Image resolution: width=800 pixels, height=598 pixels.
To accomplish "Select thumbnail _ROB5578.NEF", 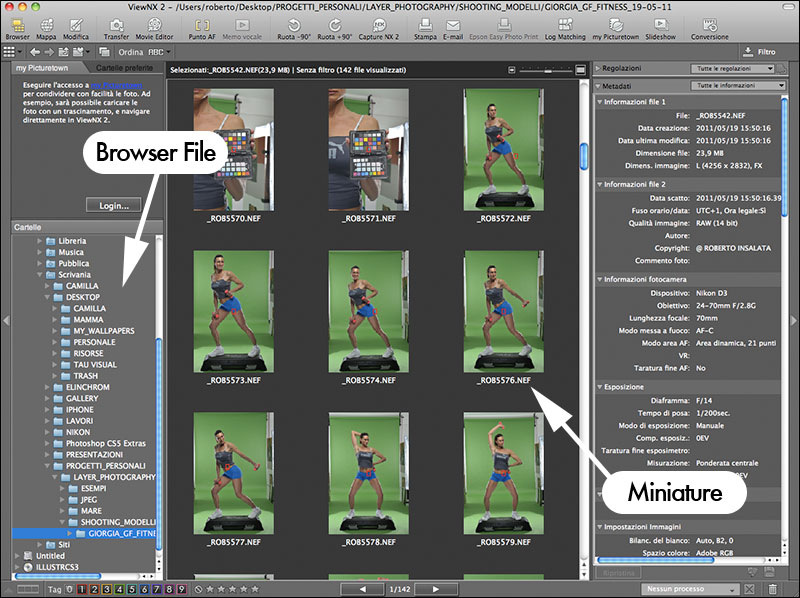I will click(x=369, y=473).
